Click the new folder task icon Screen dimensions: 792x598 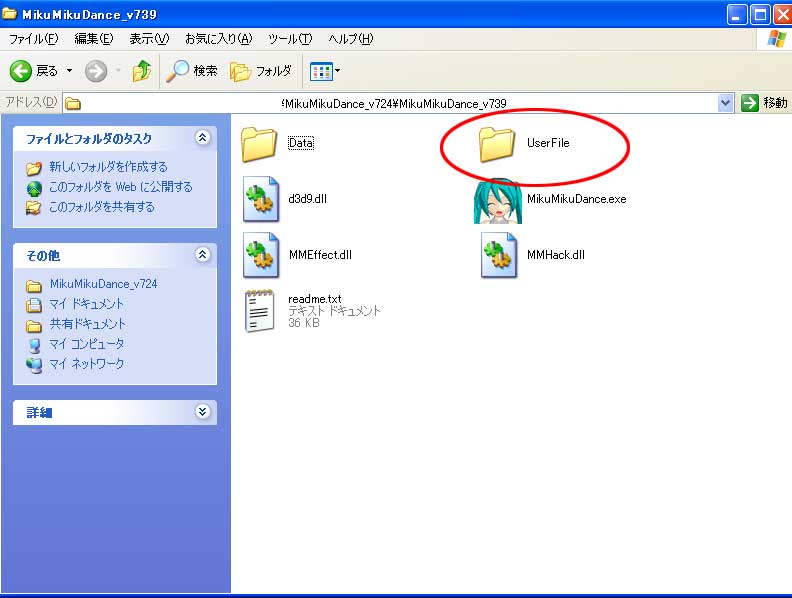tap(34, 168)
